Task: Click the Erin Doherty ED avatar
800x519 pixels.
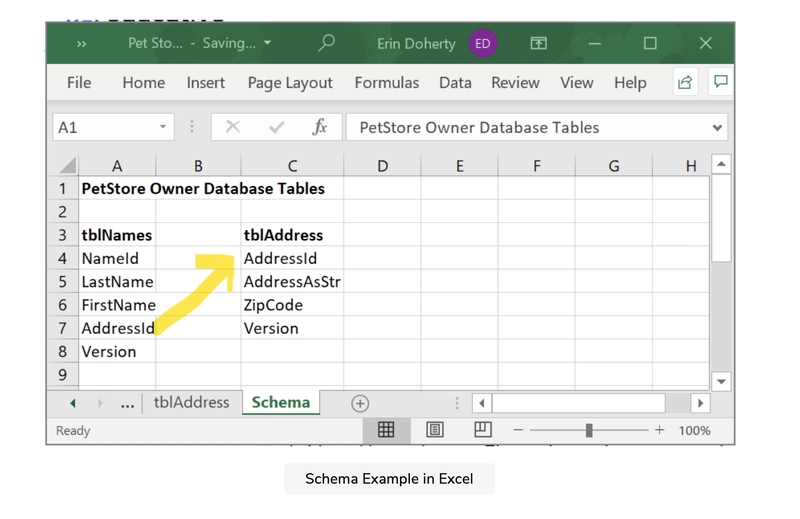Action: coord(483,43)
